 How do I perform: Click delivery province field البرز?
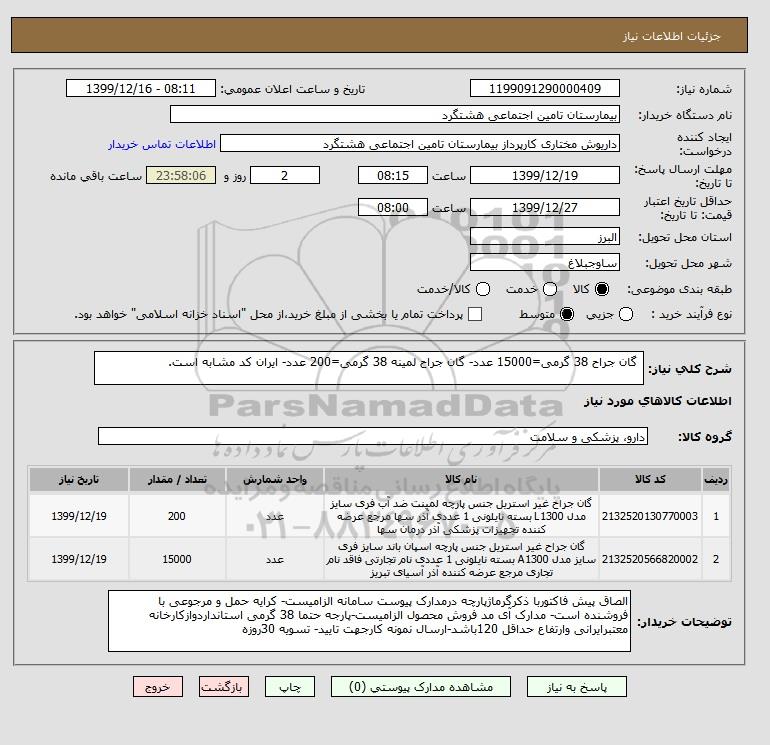click(545, 237)
